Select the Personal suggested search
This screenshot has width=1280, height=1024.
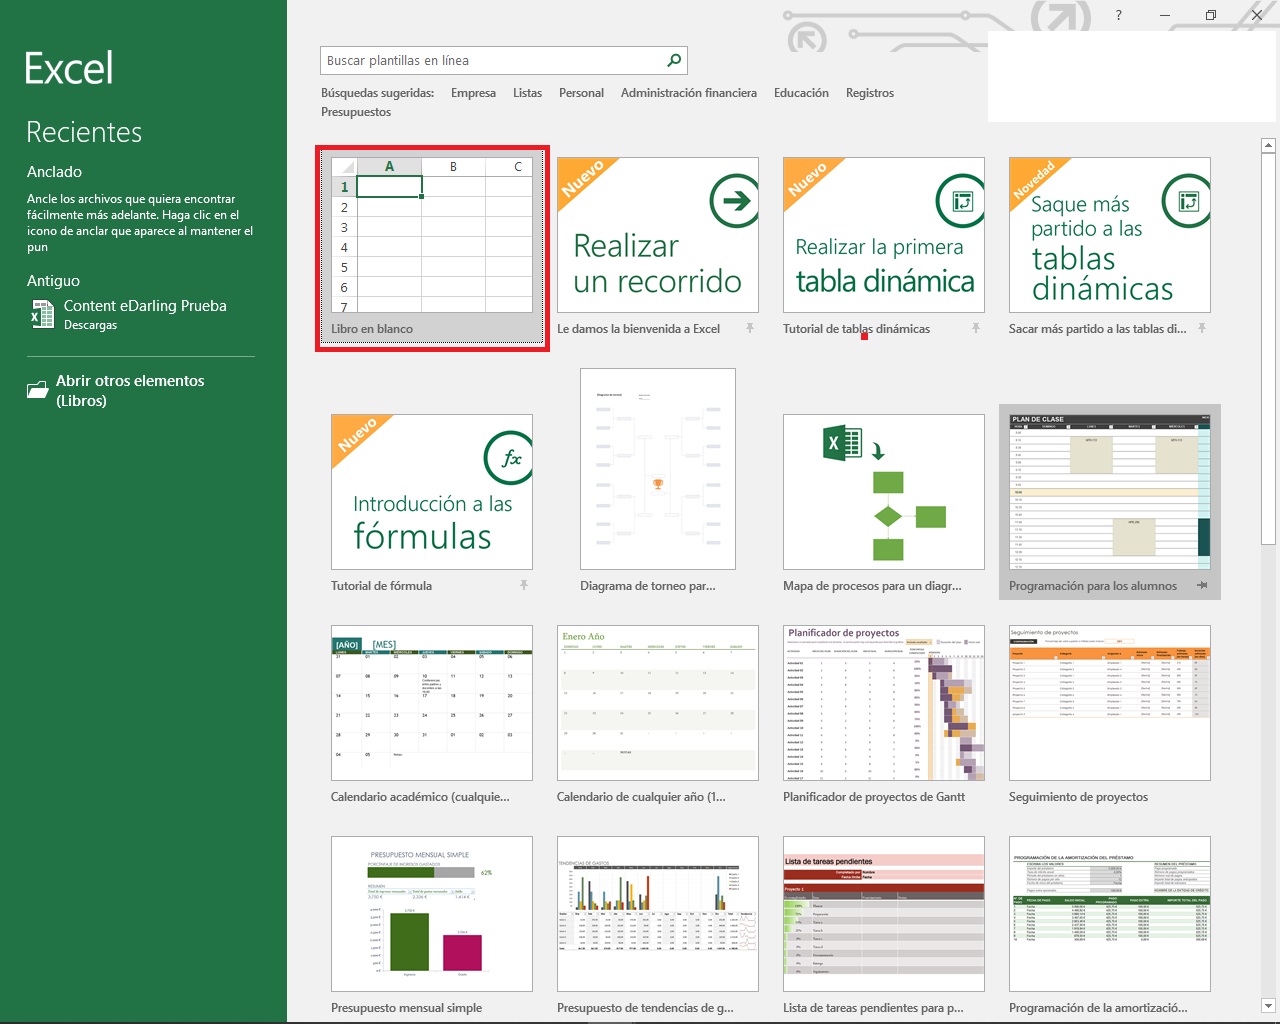click(581, 93)
